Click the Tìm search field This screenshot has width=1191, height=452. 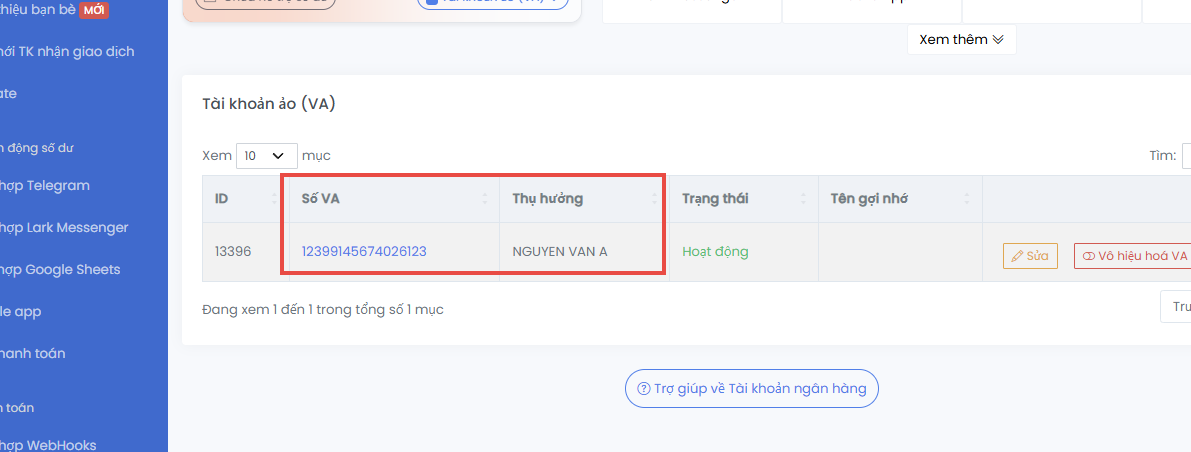[x=1186, y=156]
